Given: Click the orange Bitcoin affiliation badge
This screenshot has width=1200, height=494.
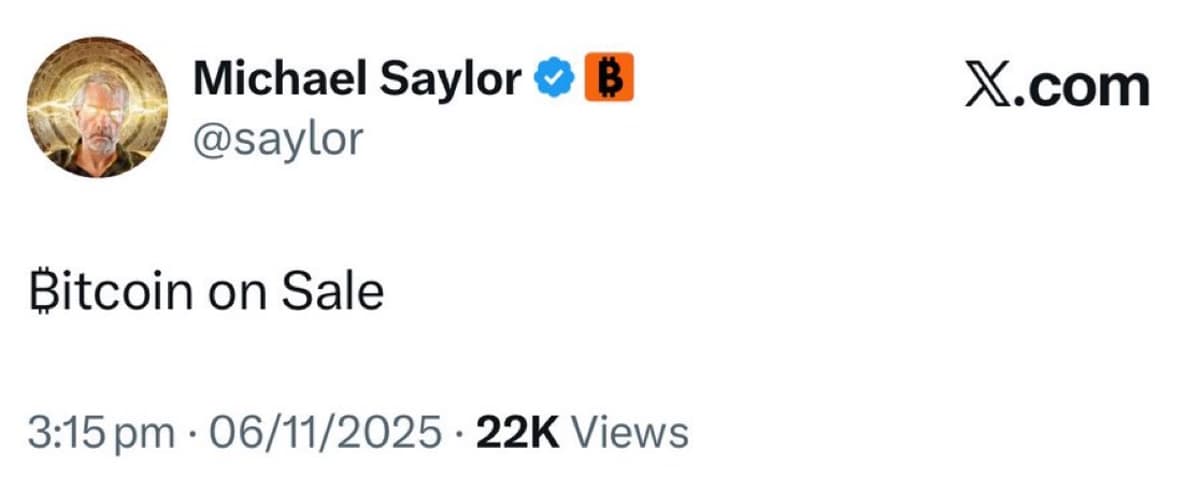Looking at the screenshot, I should click(x=607, y=79).
